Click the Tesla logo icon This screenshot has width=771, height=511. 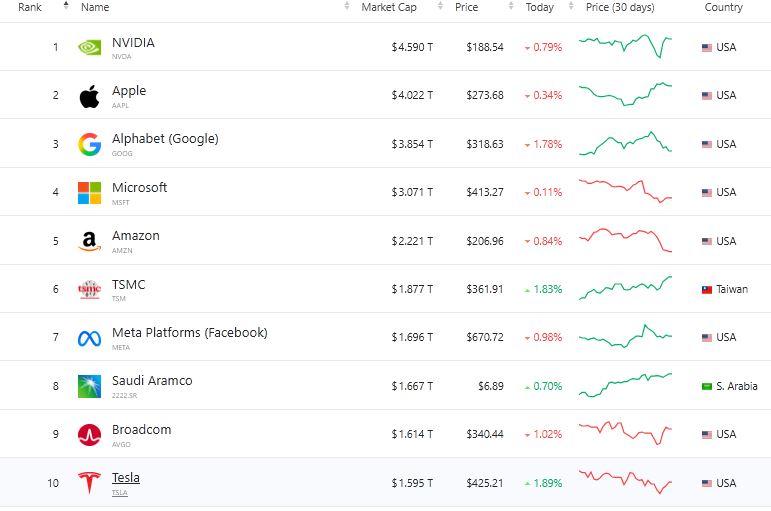pos(90,483)
